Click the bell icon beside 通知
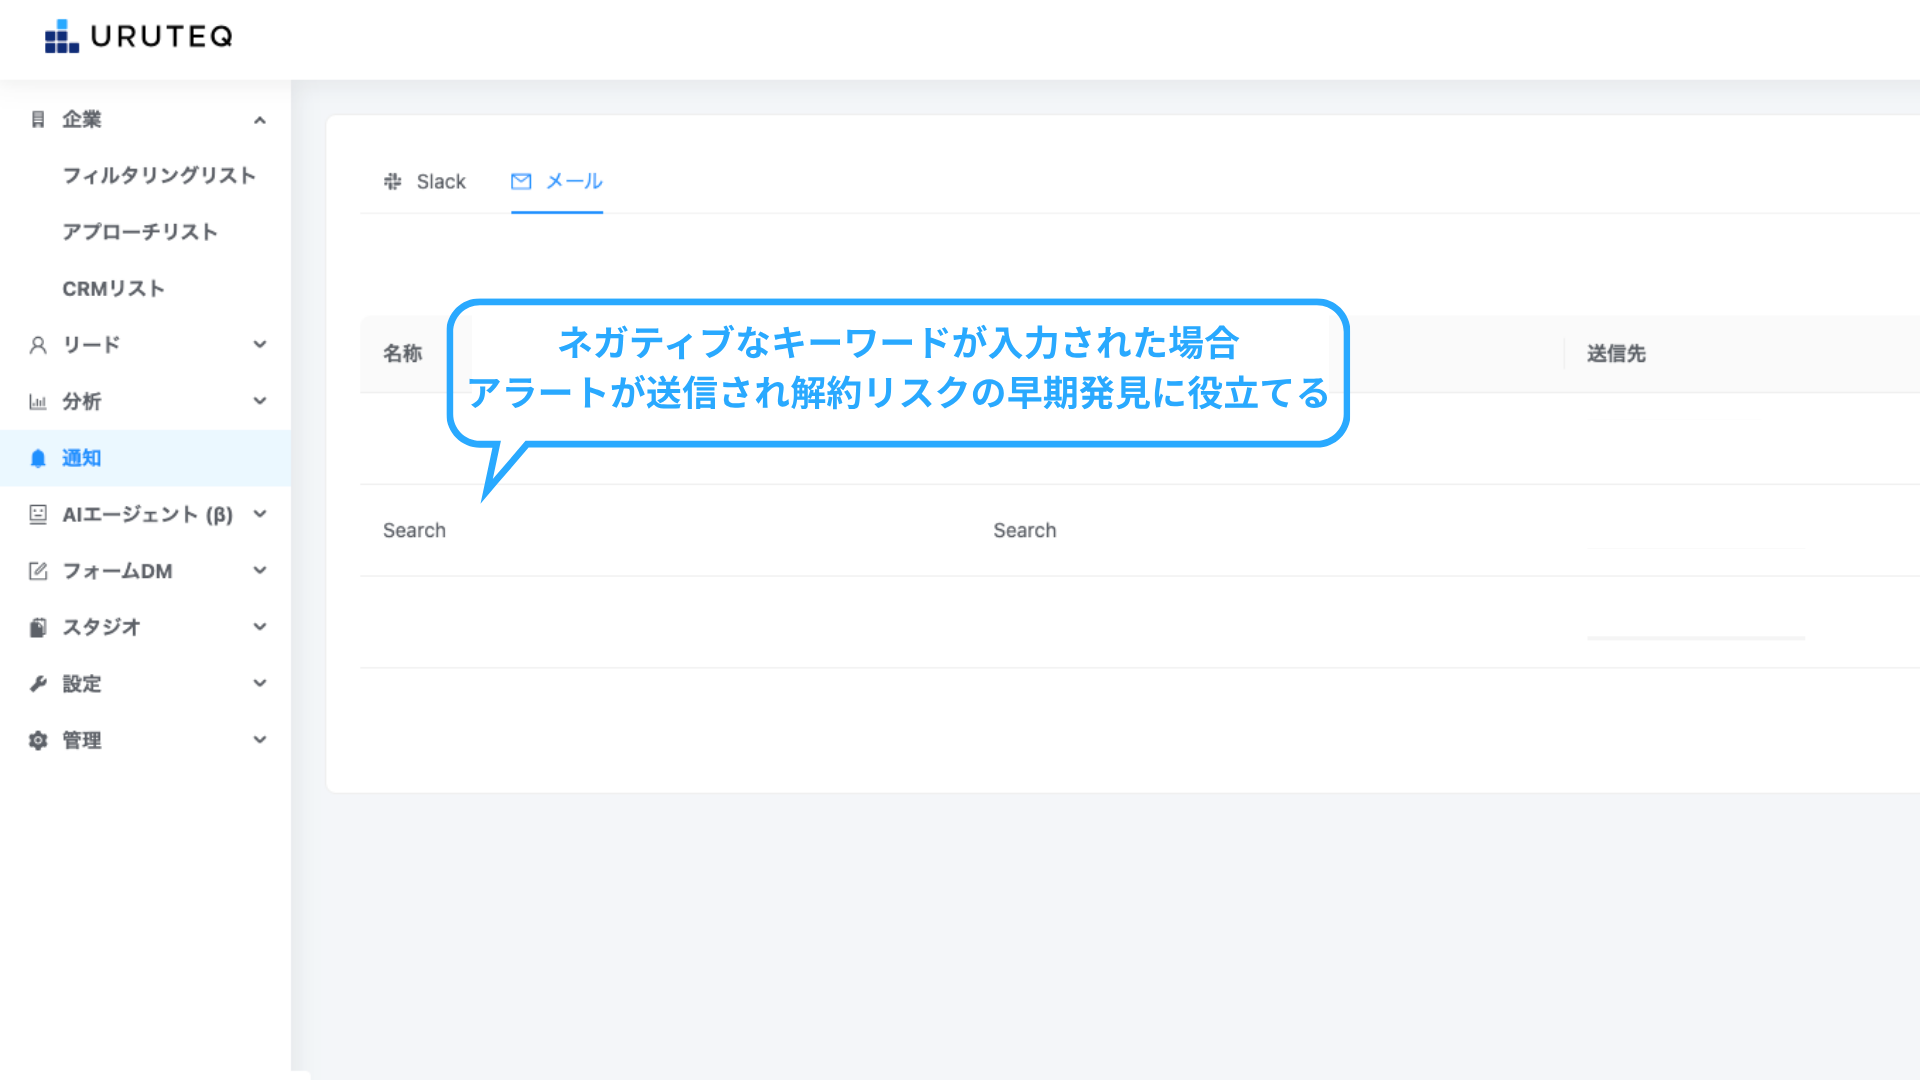 click(38, 458)
